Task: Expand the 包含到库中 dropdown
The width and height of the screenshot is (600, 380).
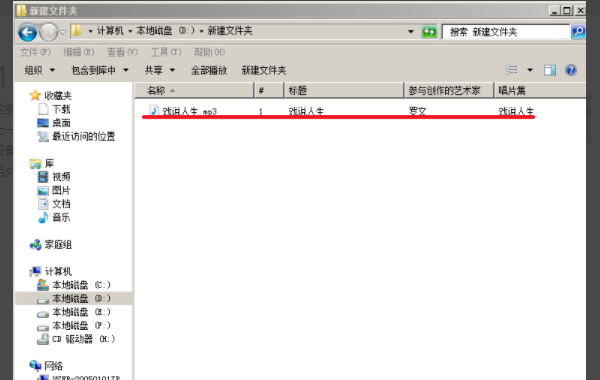Action: click(99, 70)
